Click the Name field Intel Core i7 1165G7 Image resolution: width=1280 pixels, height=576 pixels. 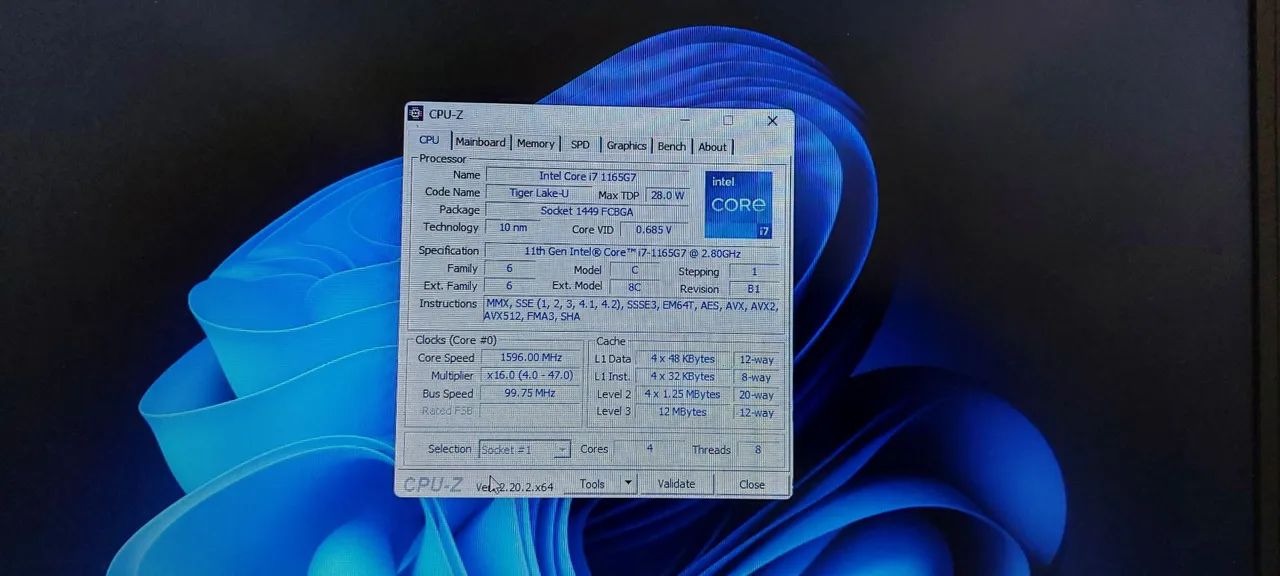[x=588, y=176]
